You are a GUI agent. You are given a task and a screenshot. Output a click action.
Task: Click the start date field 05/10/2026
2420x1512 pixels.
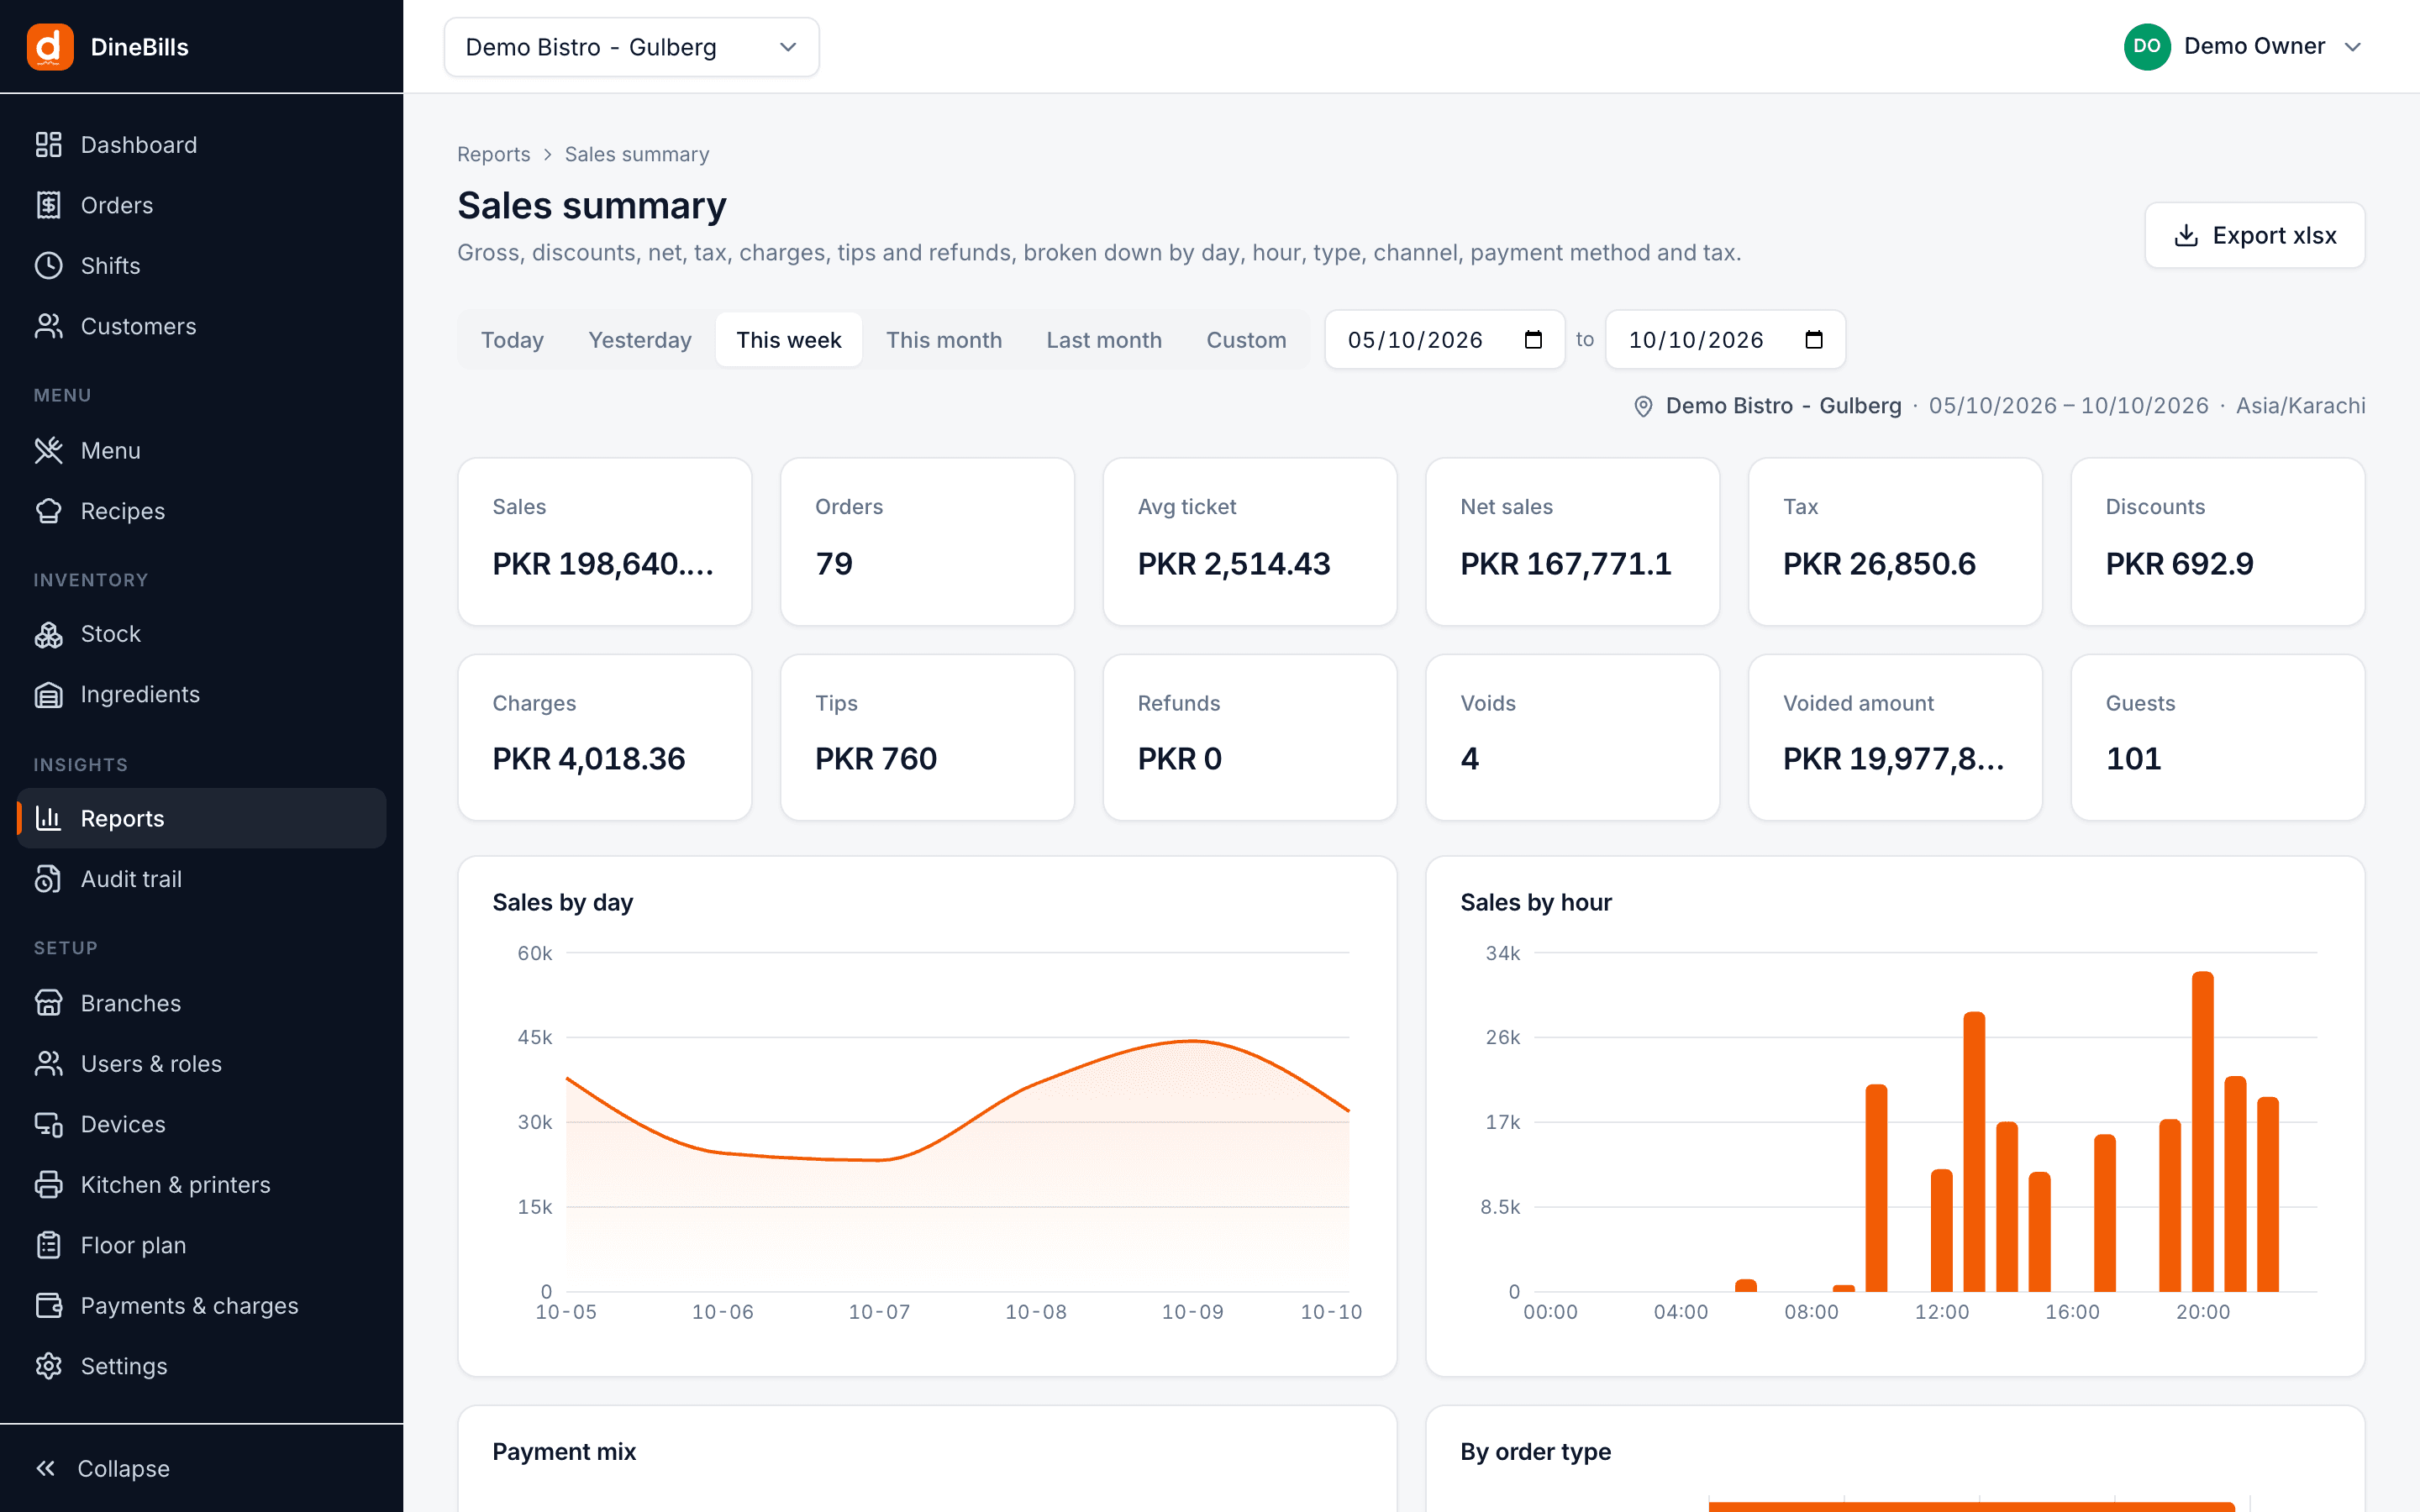[1444, 340]
